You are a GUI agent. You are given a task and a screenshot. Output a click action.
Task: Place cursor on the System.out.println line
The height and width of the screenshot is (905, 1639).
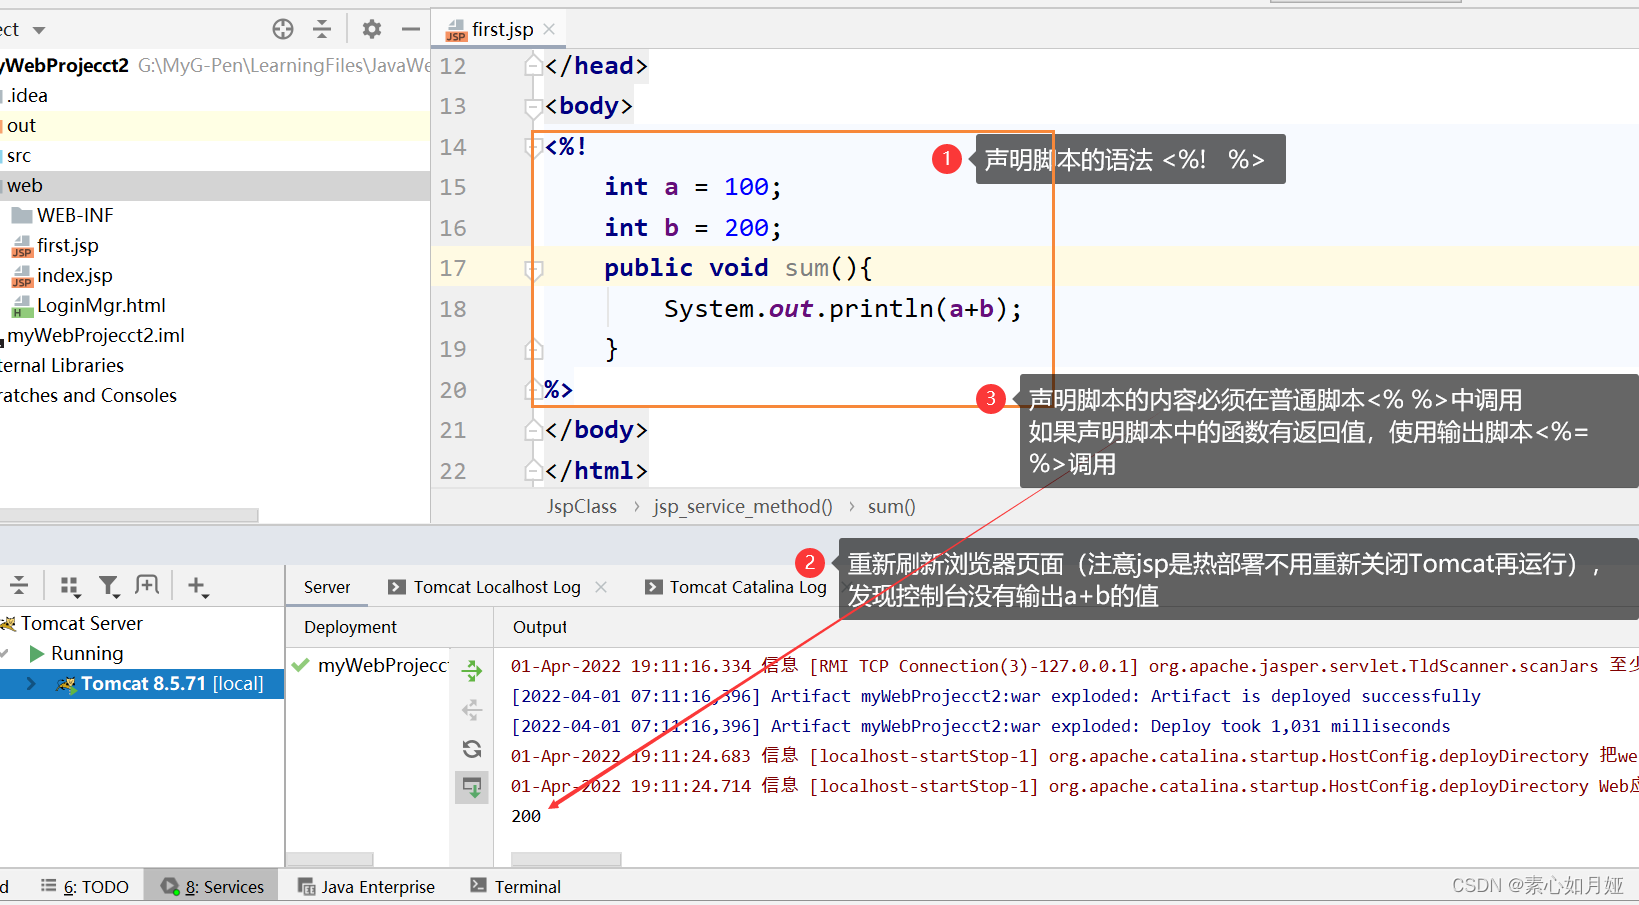843,308
